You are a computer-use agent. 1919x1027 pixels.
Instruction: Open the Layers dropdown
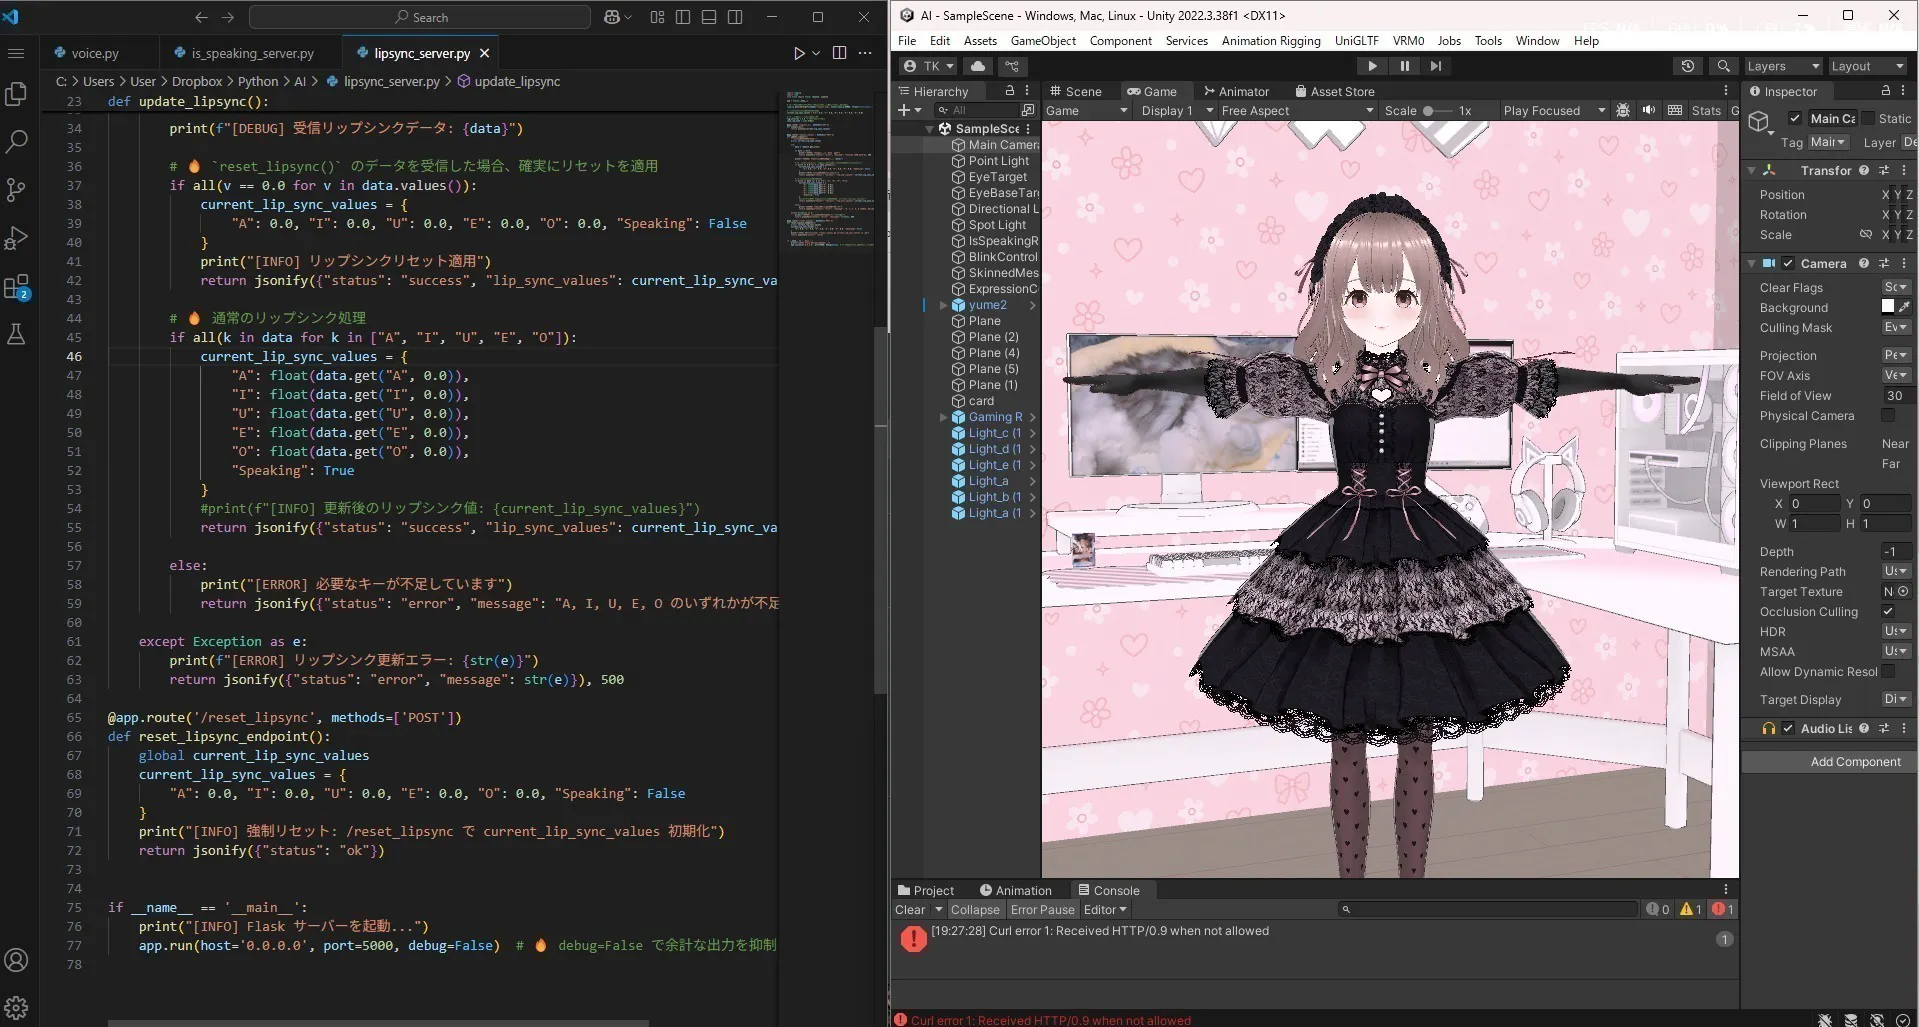[x=1783, y=66]
